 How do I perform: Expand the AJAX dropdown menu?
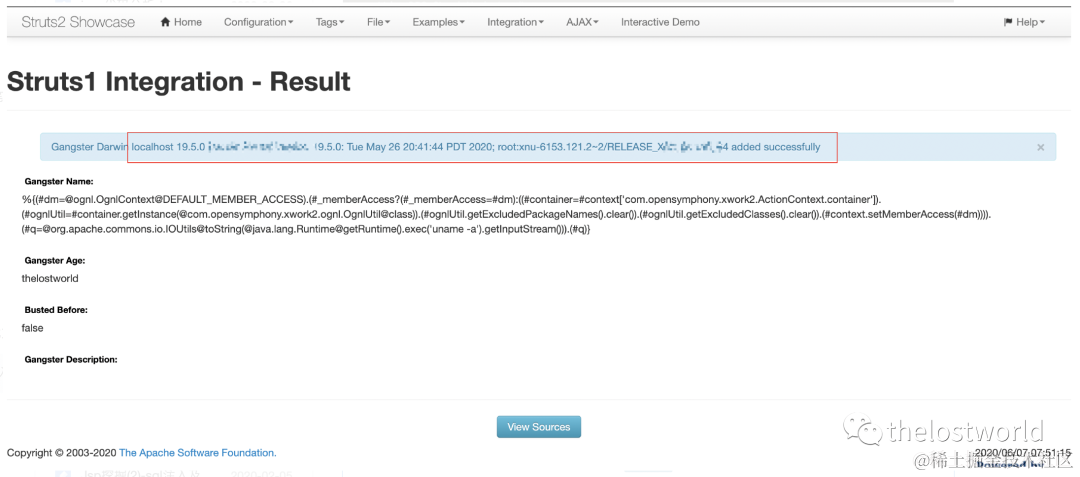[x=582, y=22]
